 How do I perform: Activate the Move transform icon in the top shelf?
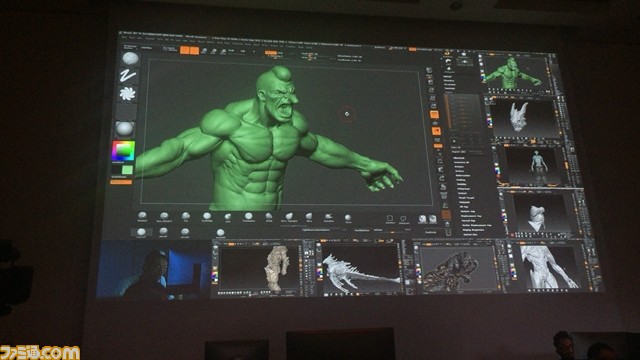coord(204,51)
